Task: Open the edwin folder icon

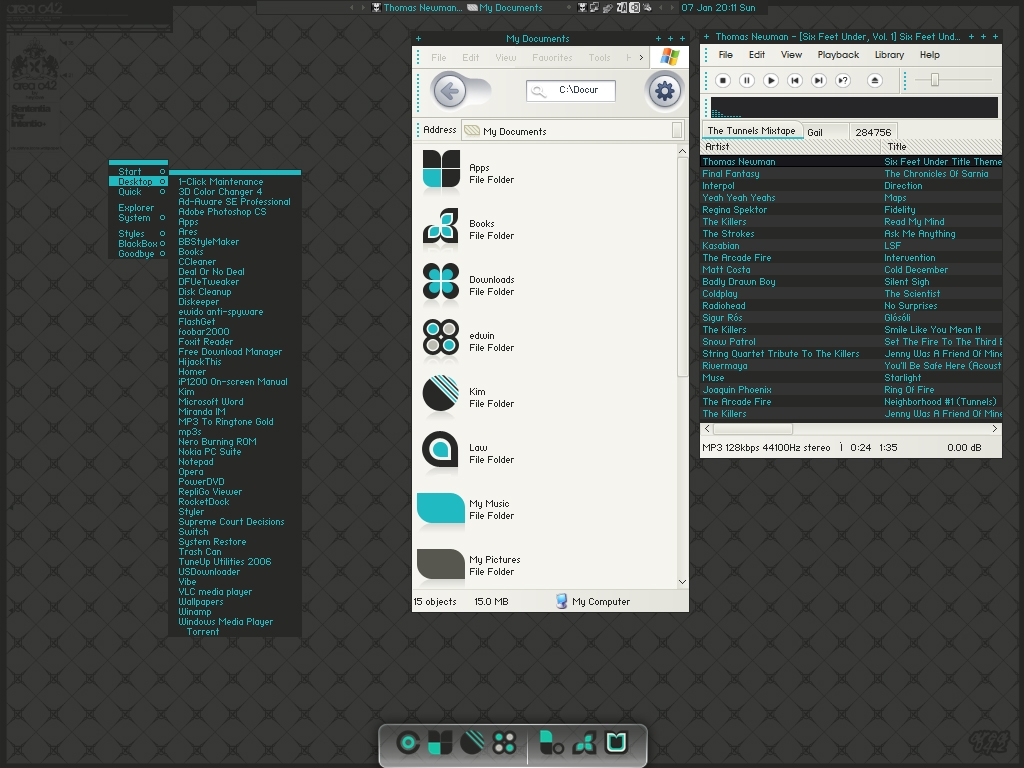Action: [x=441, y=337]
